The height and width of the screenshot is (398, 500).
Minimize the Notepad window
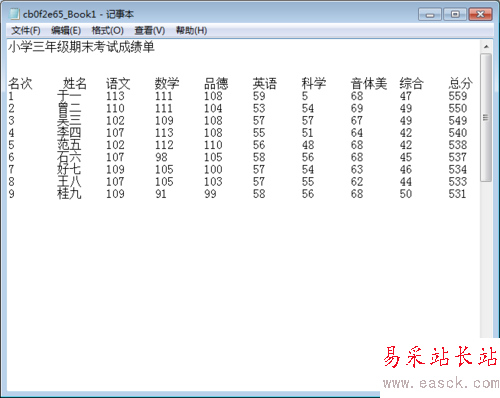coord(430,15)
